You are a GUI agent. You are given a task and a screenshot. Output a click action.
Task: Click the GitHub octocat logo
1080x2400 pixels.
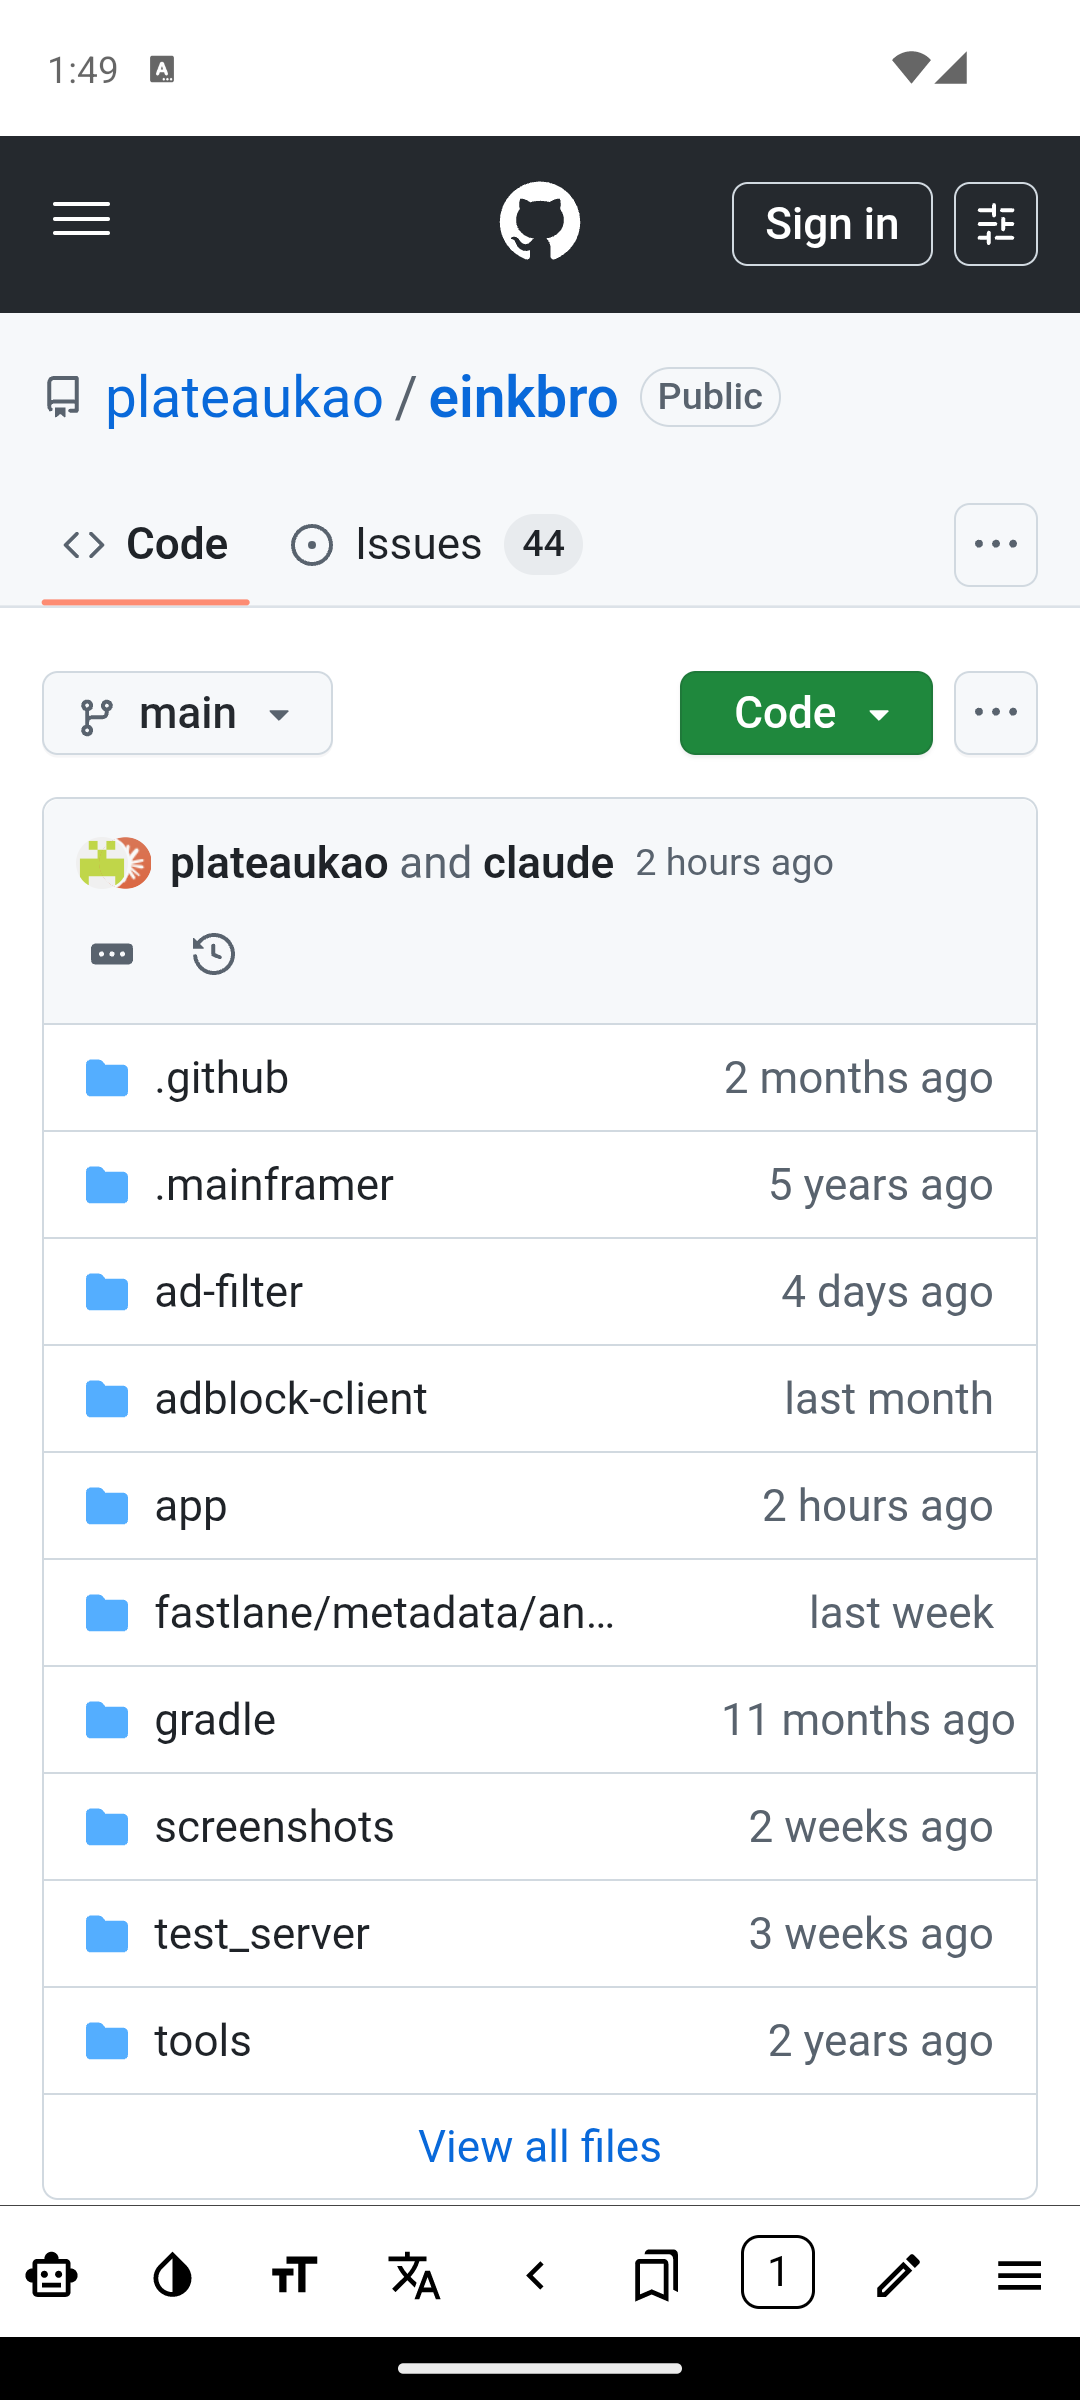(539, 222)
